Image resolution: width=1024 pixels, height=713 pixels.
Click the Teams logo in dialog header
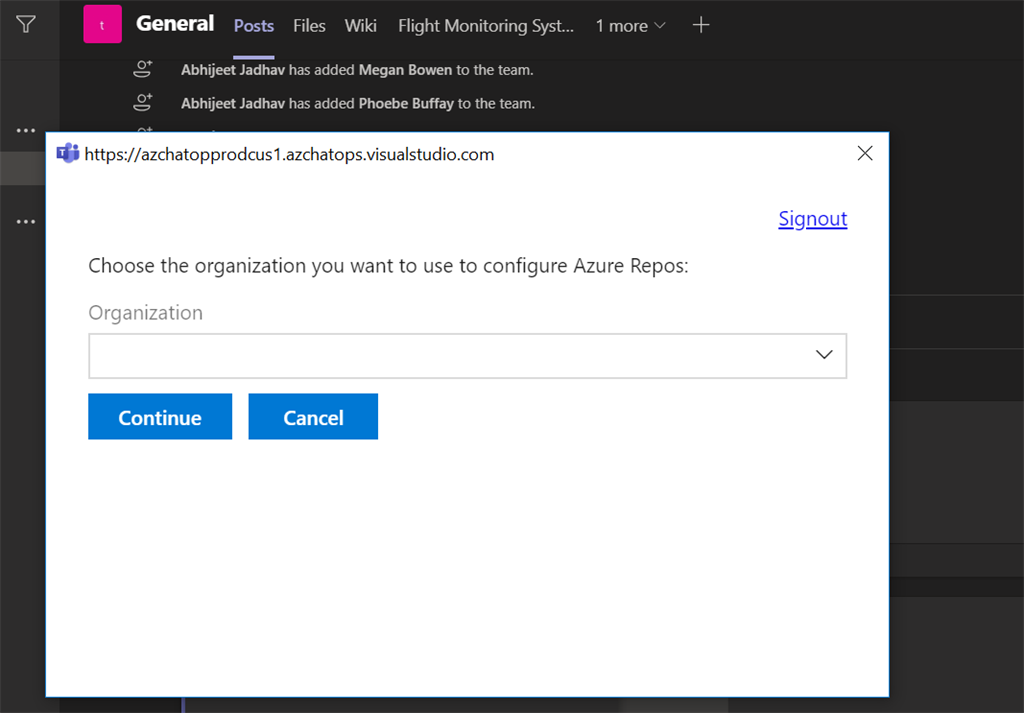68,154
